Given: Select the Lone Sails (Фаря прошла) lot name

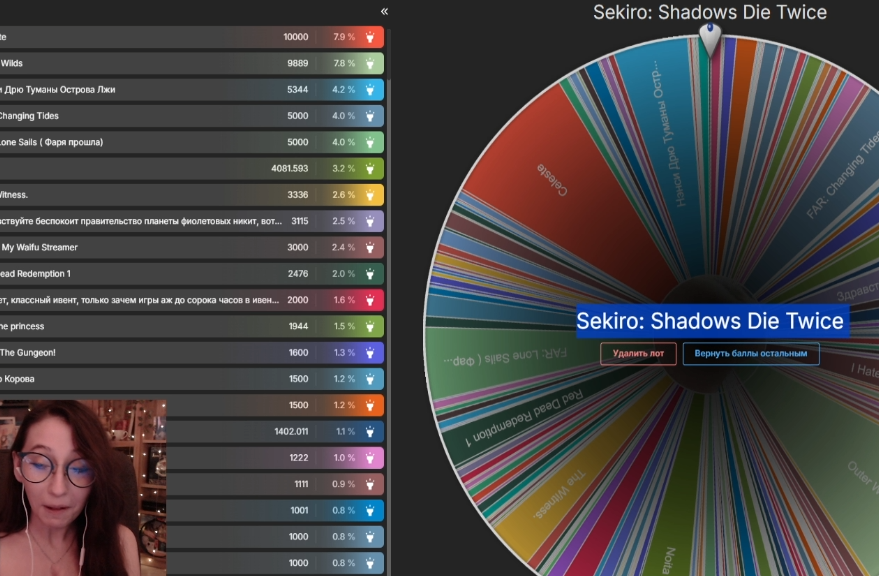Looking at the screenshot, I should (x=52, y=142).
